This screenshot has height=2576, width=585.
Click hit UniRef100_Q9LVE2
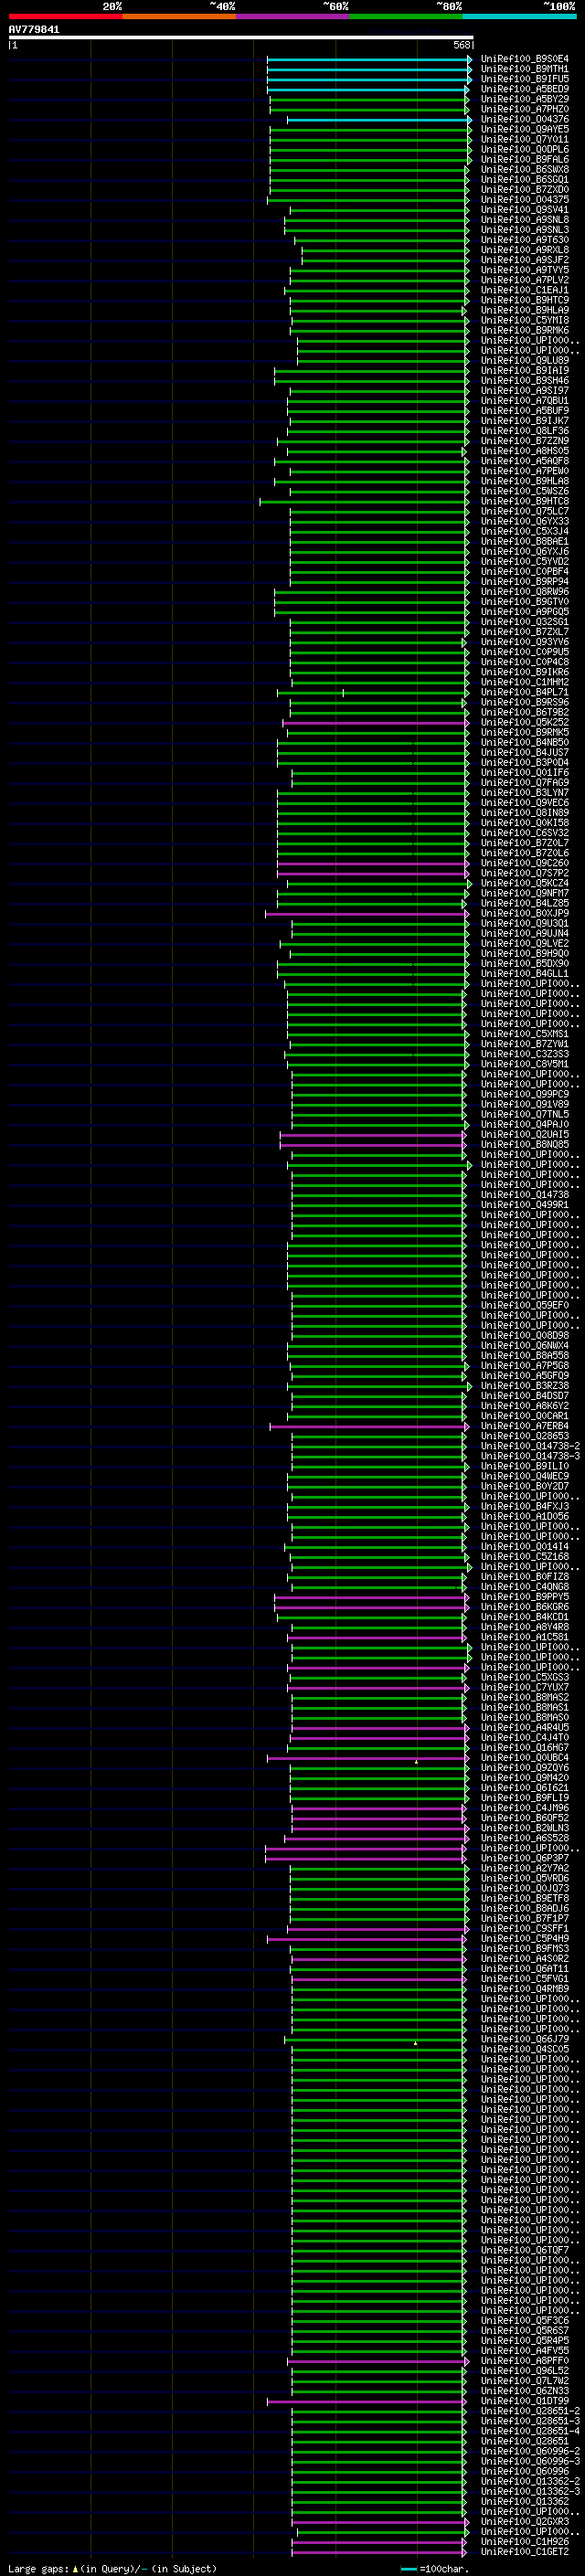pos(525,944)
